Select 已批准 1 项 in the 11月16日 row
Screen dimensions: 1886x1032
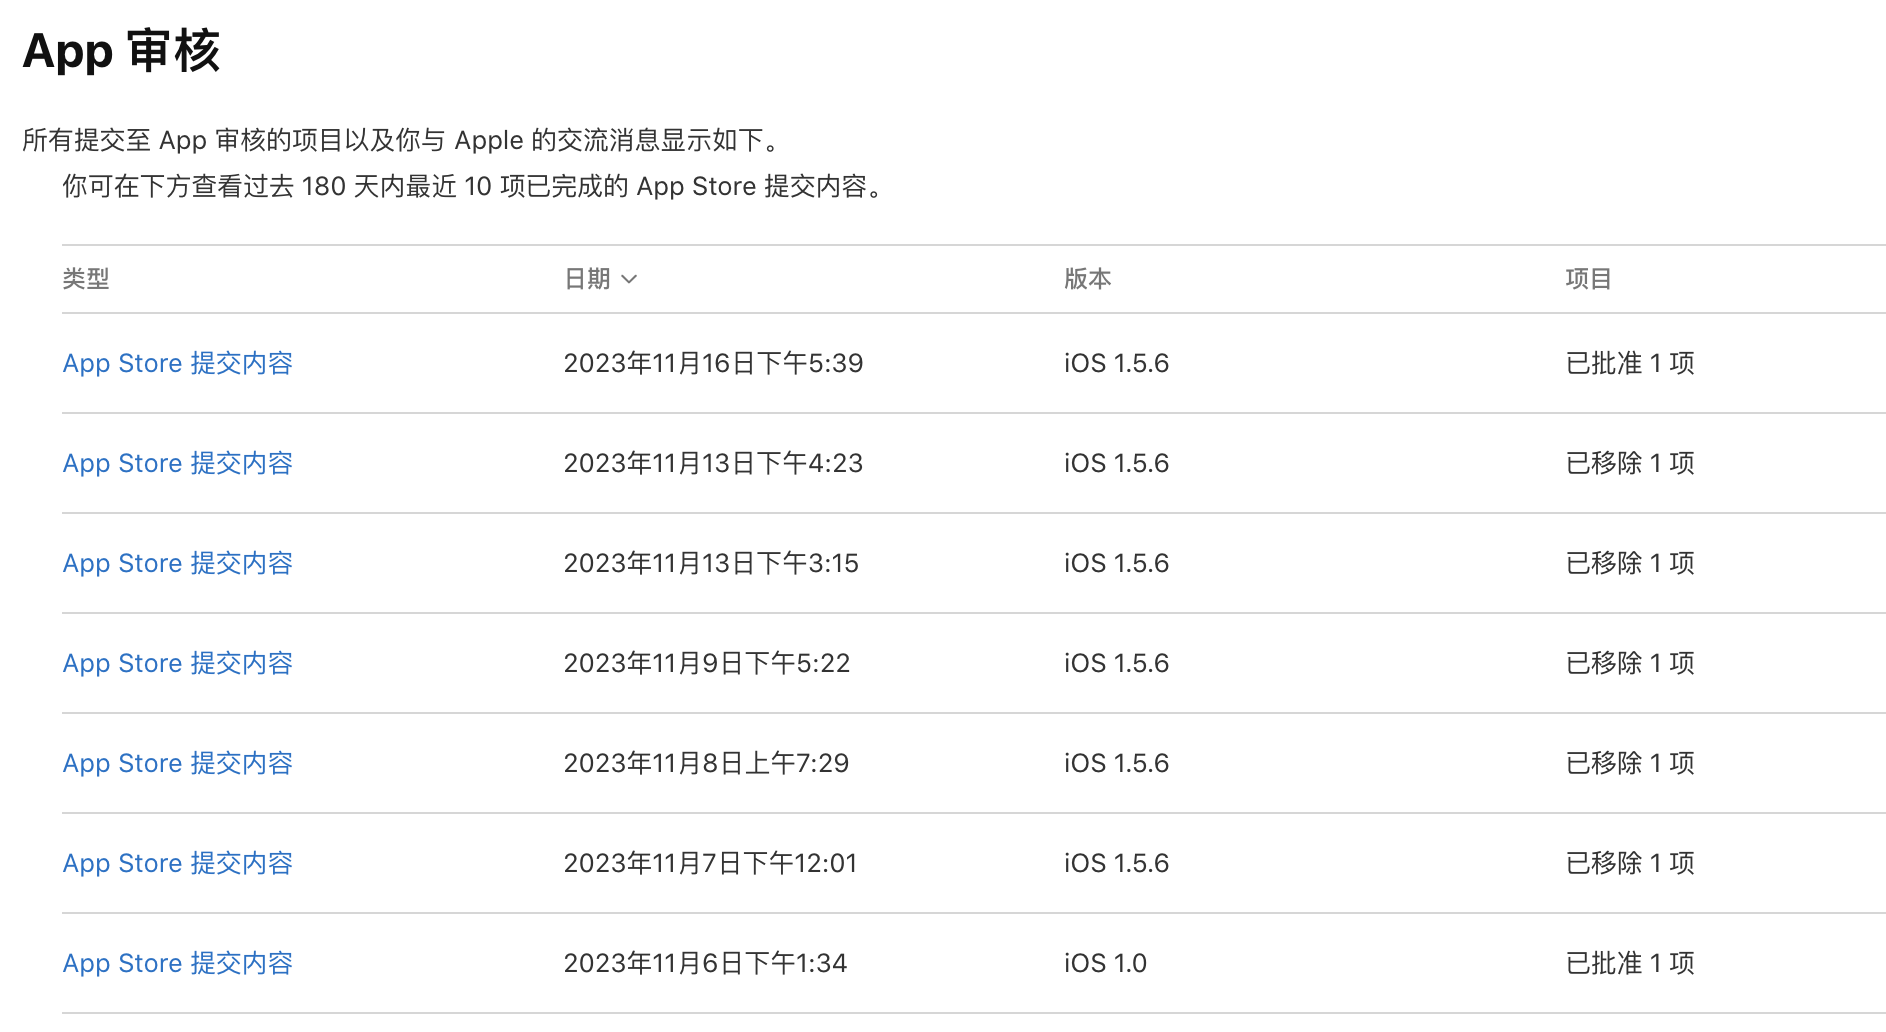[1629, 363]
